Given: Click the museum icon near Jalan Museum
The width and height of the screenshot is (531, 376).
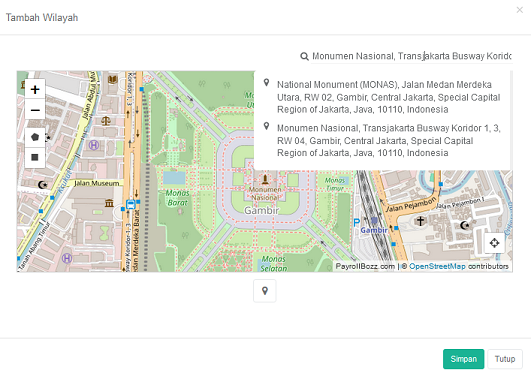Looking at the screenshot, I should click(x=109, y=203).
